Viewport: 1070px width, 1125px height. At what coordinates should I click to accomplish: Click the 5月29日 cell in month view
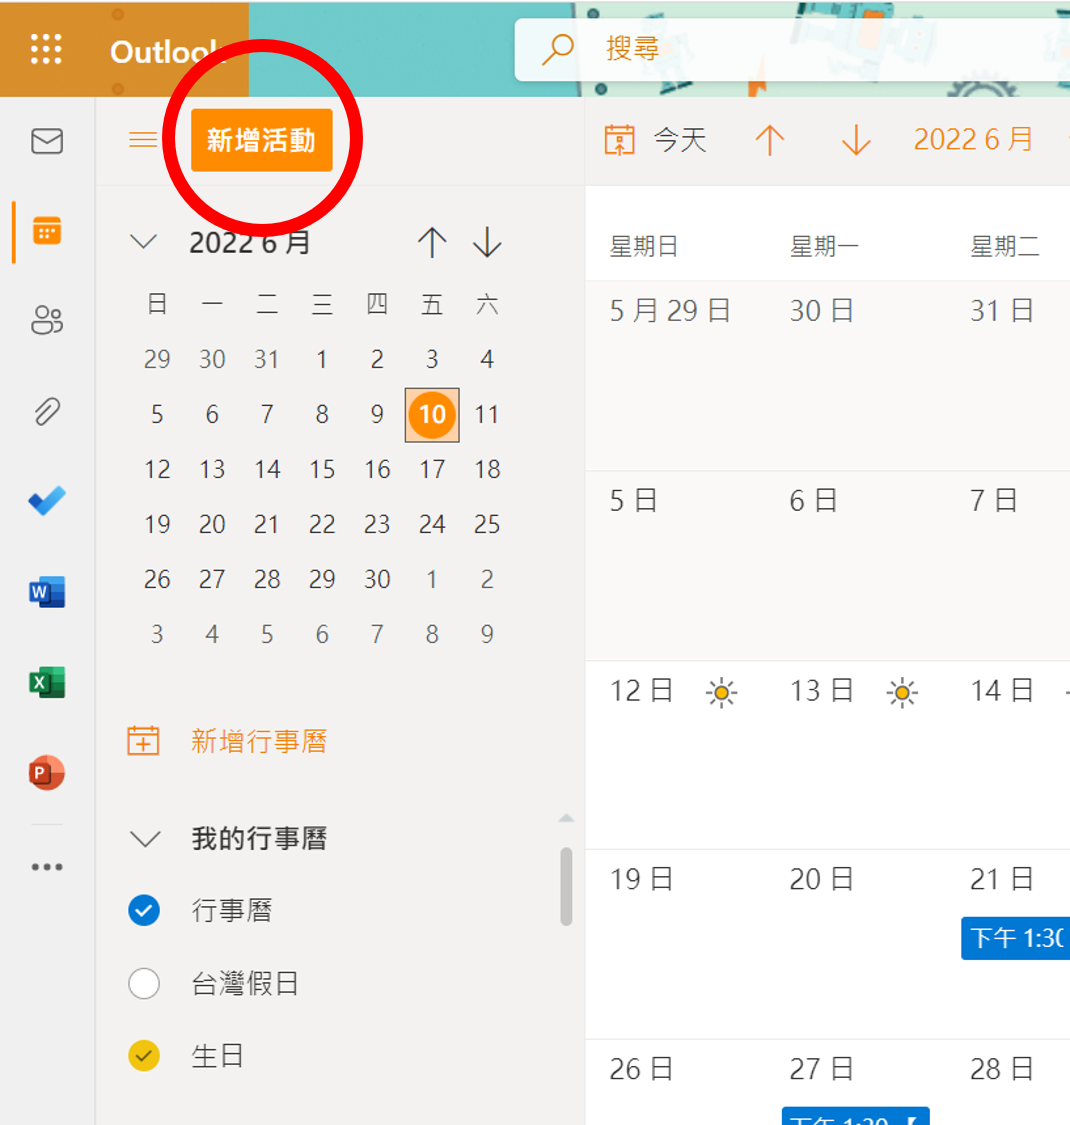pos(675,376)
